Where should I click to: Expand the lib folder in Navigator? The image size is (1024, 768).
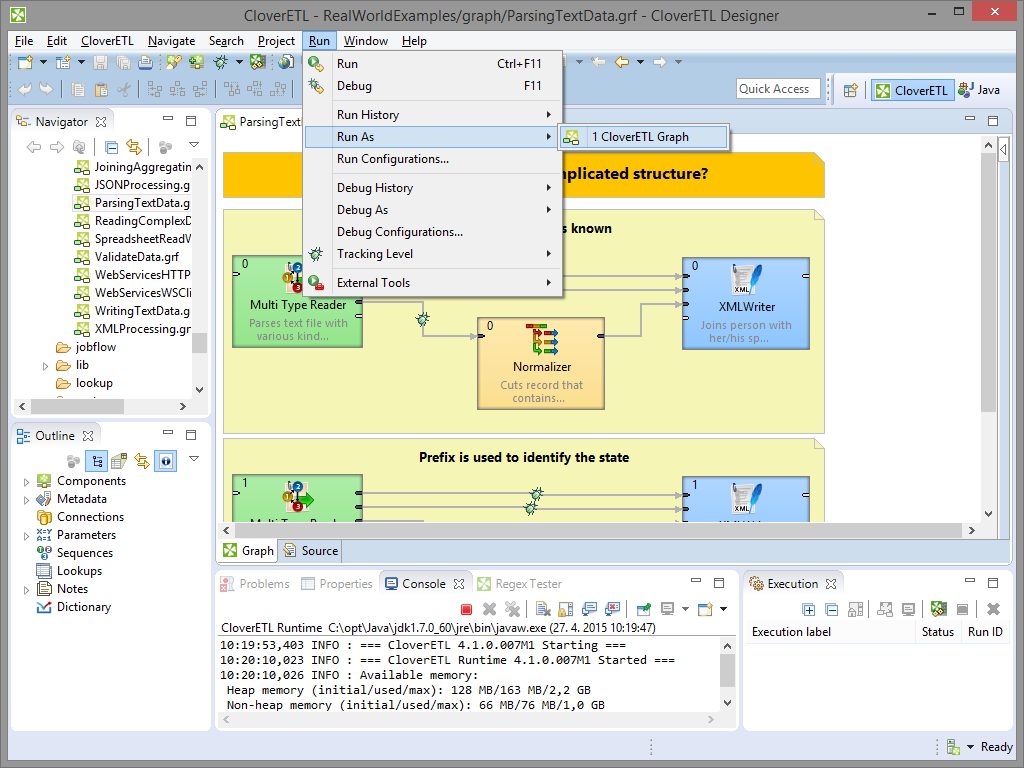point(45,365)
